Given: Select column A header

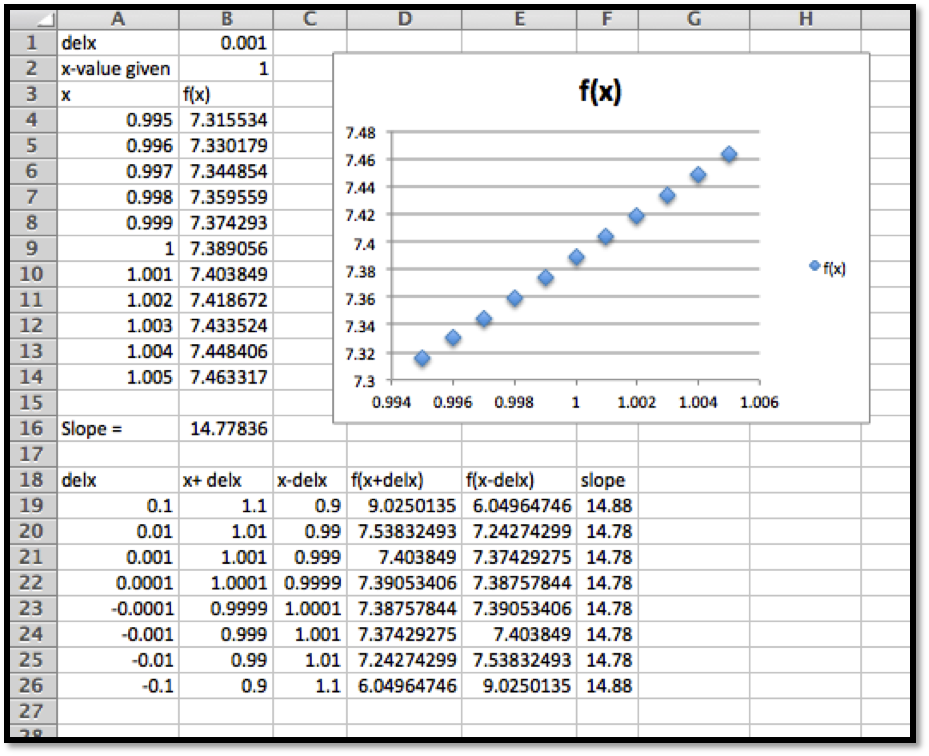Looking at the screenshot, I should tap(118, 17).
